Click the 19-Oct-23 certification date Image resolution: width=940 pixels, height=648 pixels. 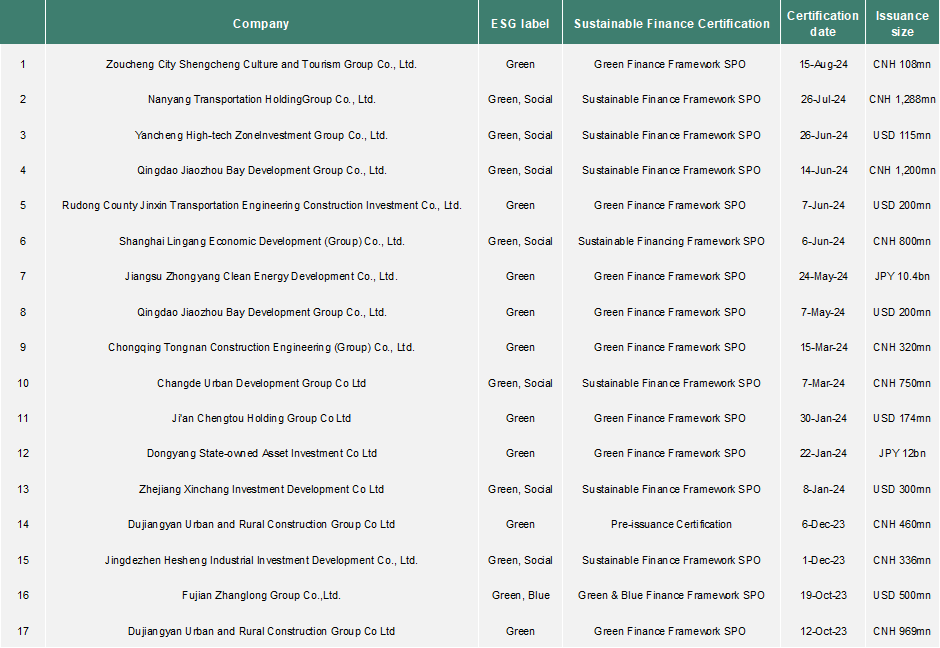823,595
